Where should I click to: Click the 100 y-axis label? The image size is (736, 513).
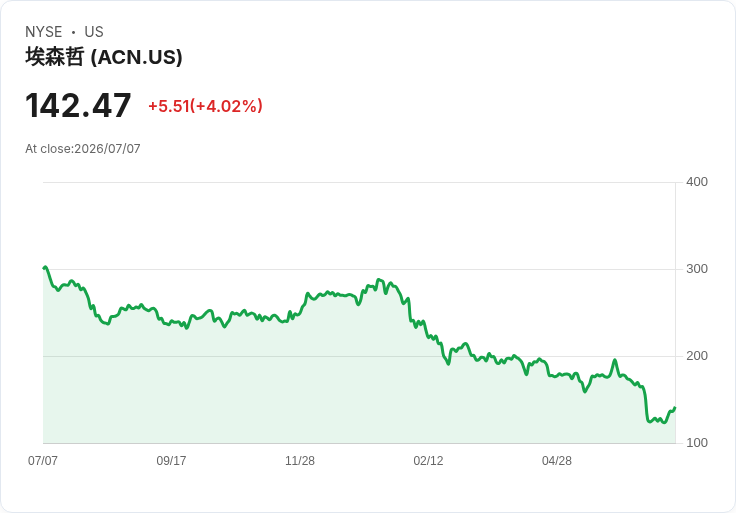[697, 443]
